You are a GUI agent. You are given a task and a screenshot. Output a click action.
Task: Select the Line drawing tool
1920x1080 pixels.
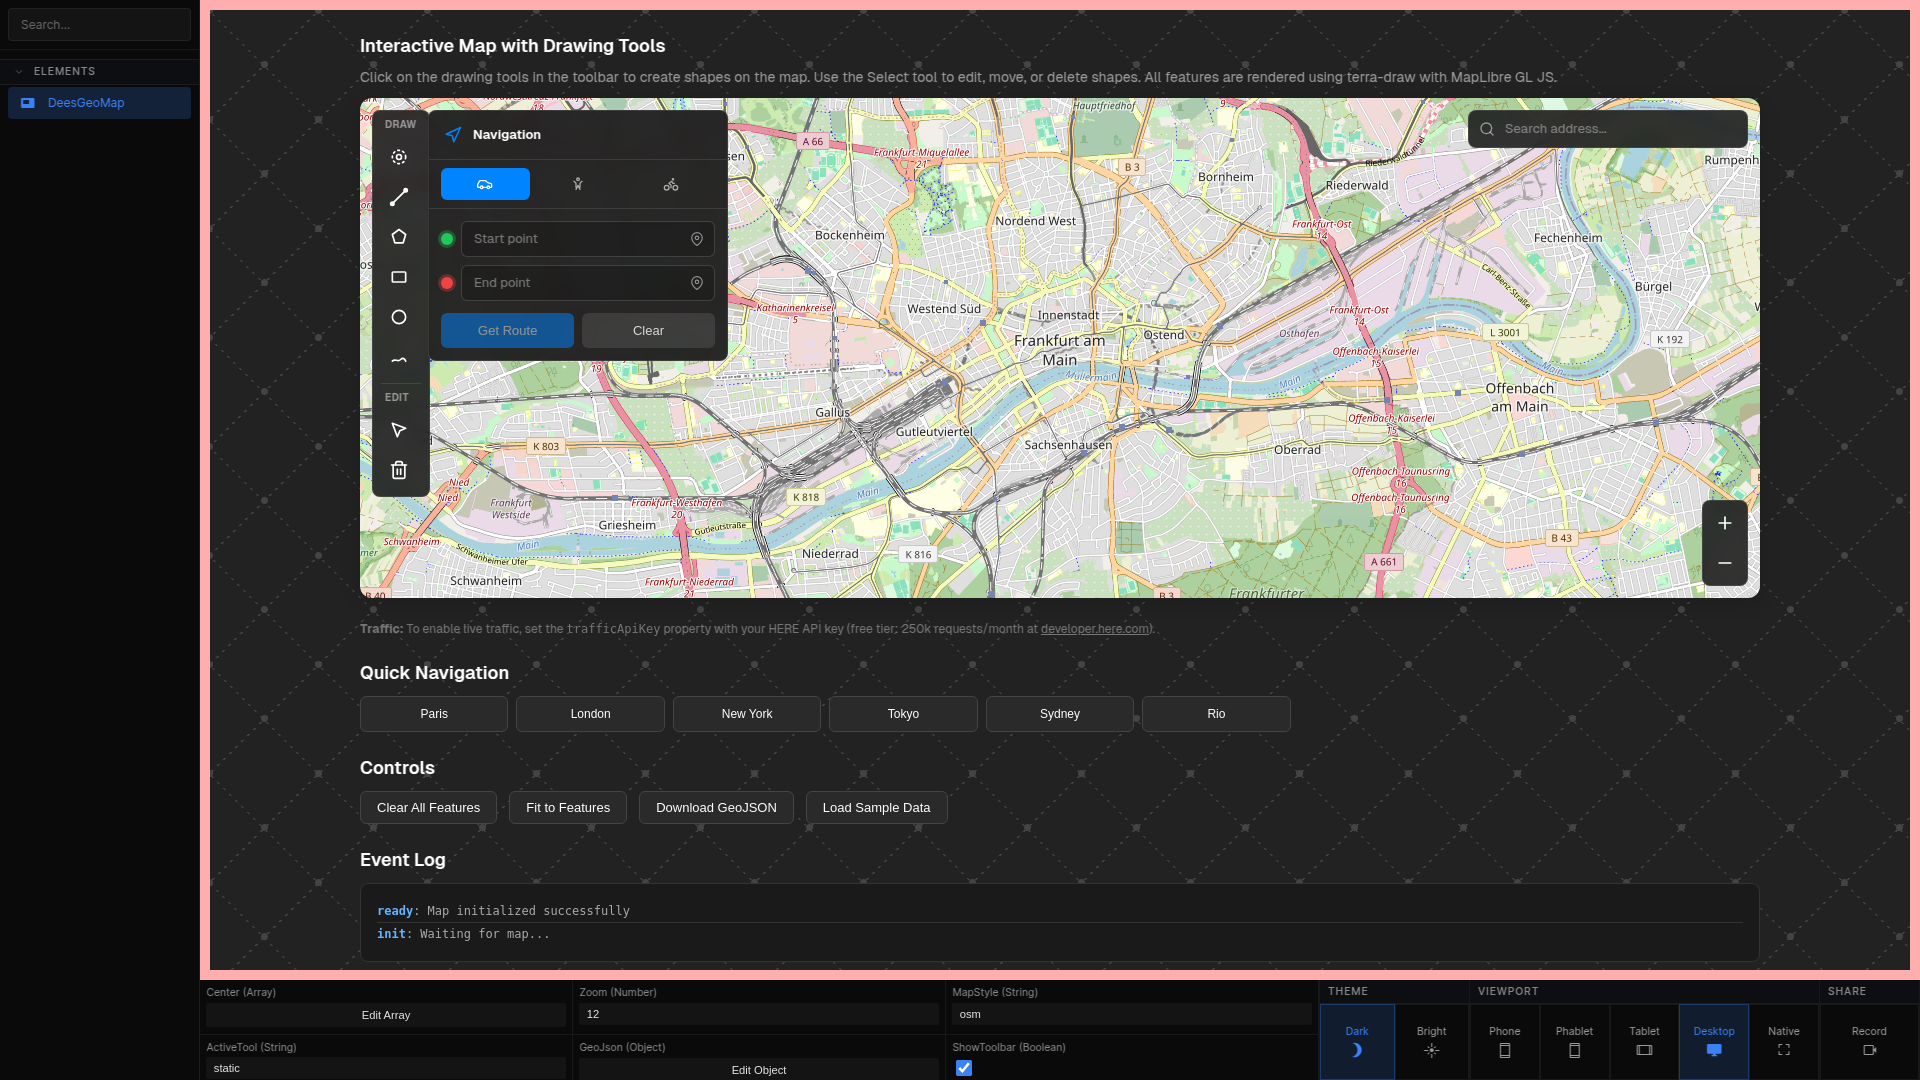[x=399, y=197]
